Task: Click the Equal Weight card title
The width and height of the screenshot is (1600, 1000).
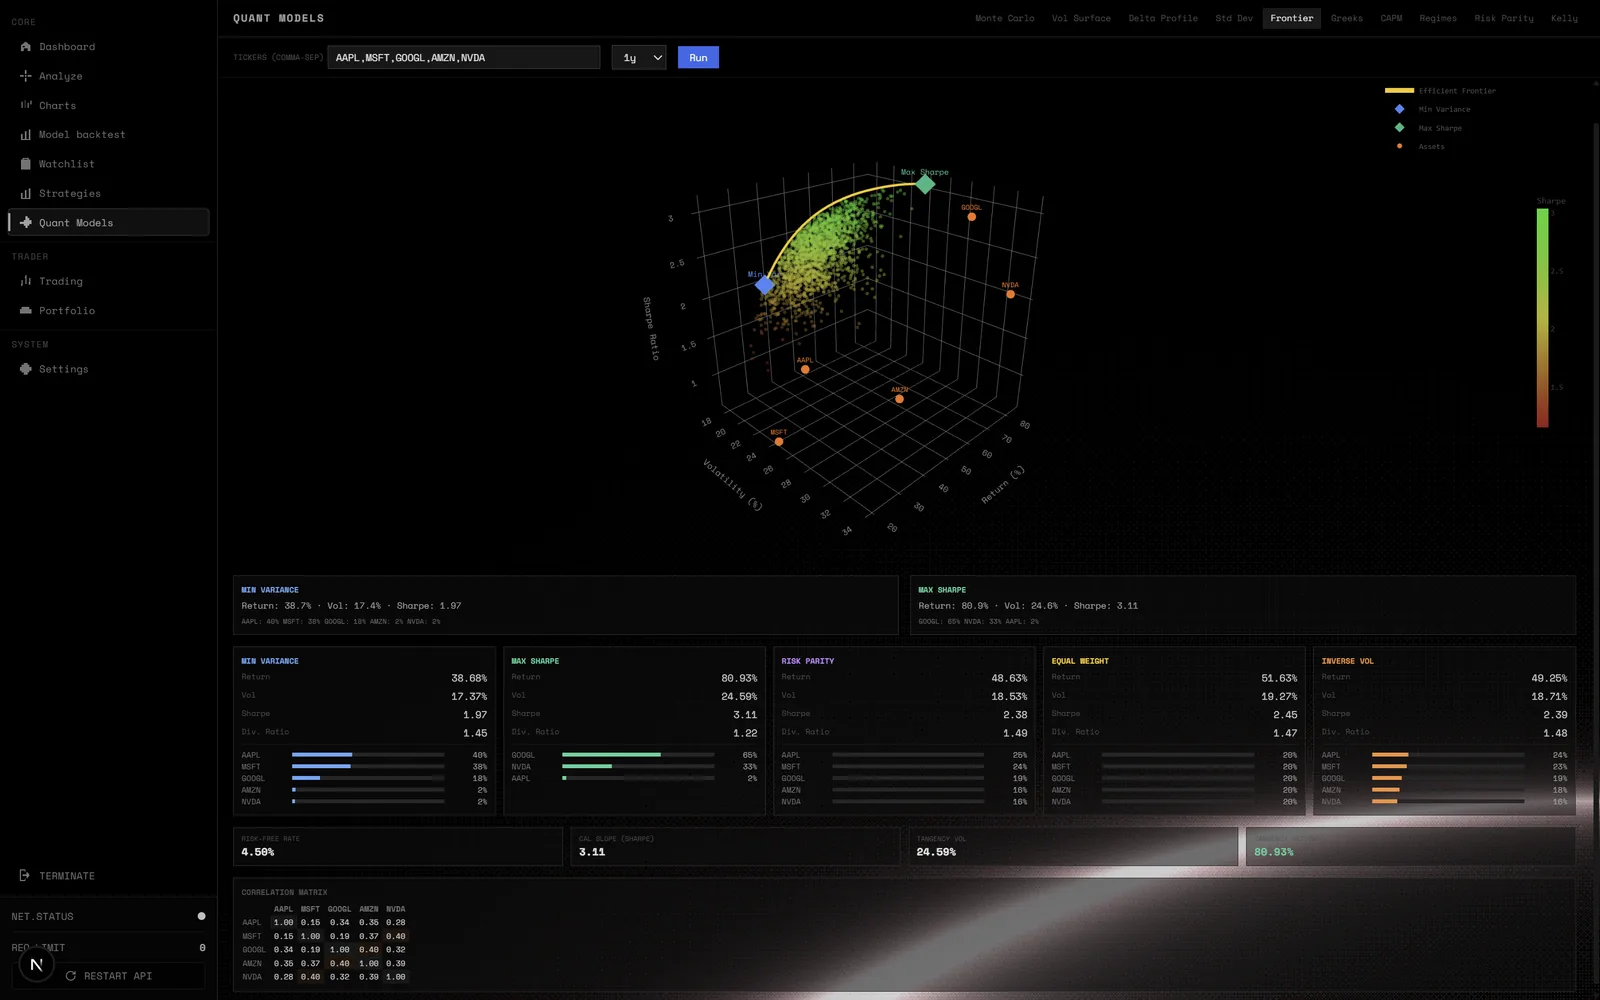Action: [1080, 661]
